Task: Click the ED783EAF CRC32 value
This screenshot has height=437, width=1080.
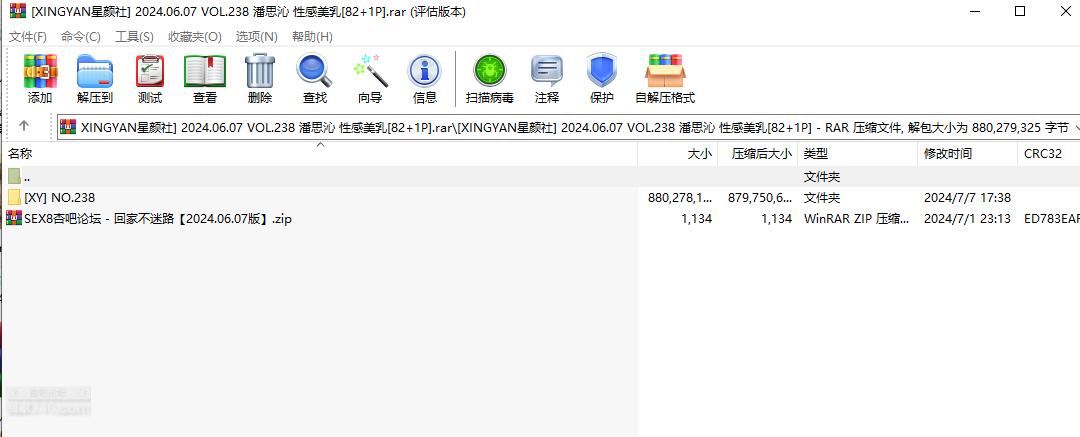Action: tap(1052, 218)
